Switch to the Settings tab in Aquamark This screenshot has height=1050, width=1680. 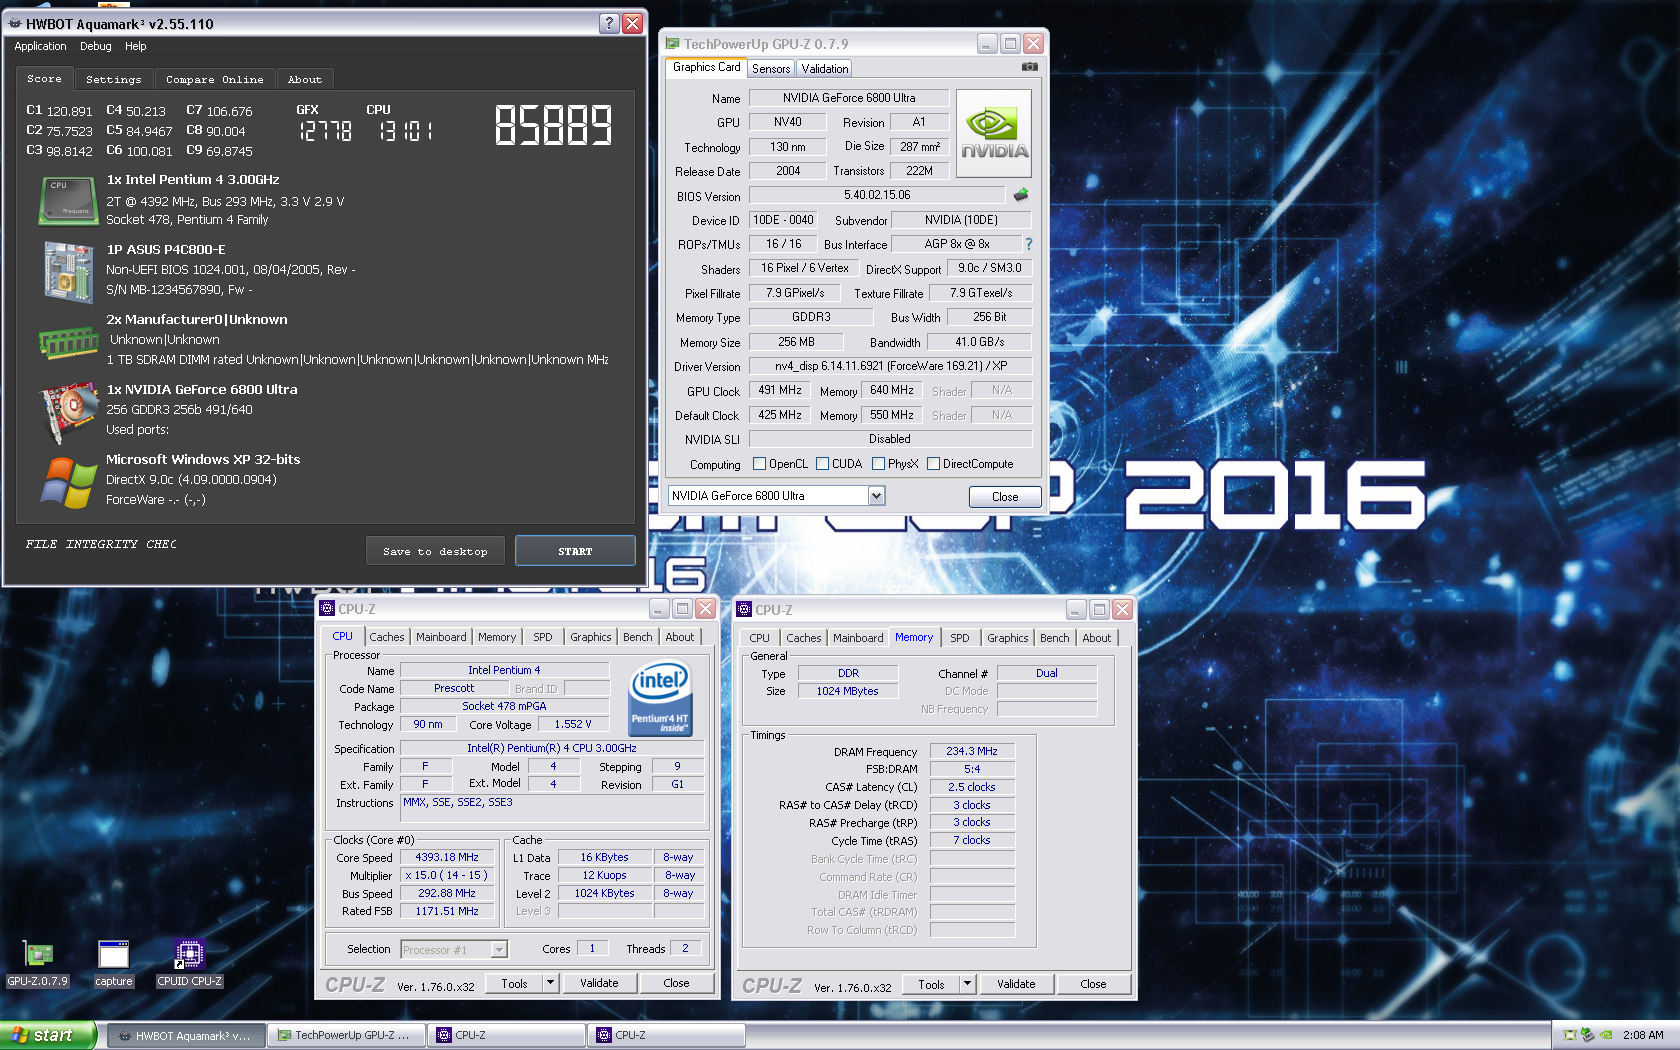tap(113, 79)
